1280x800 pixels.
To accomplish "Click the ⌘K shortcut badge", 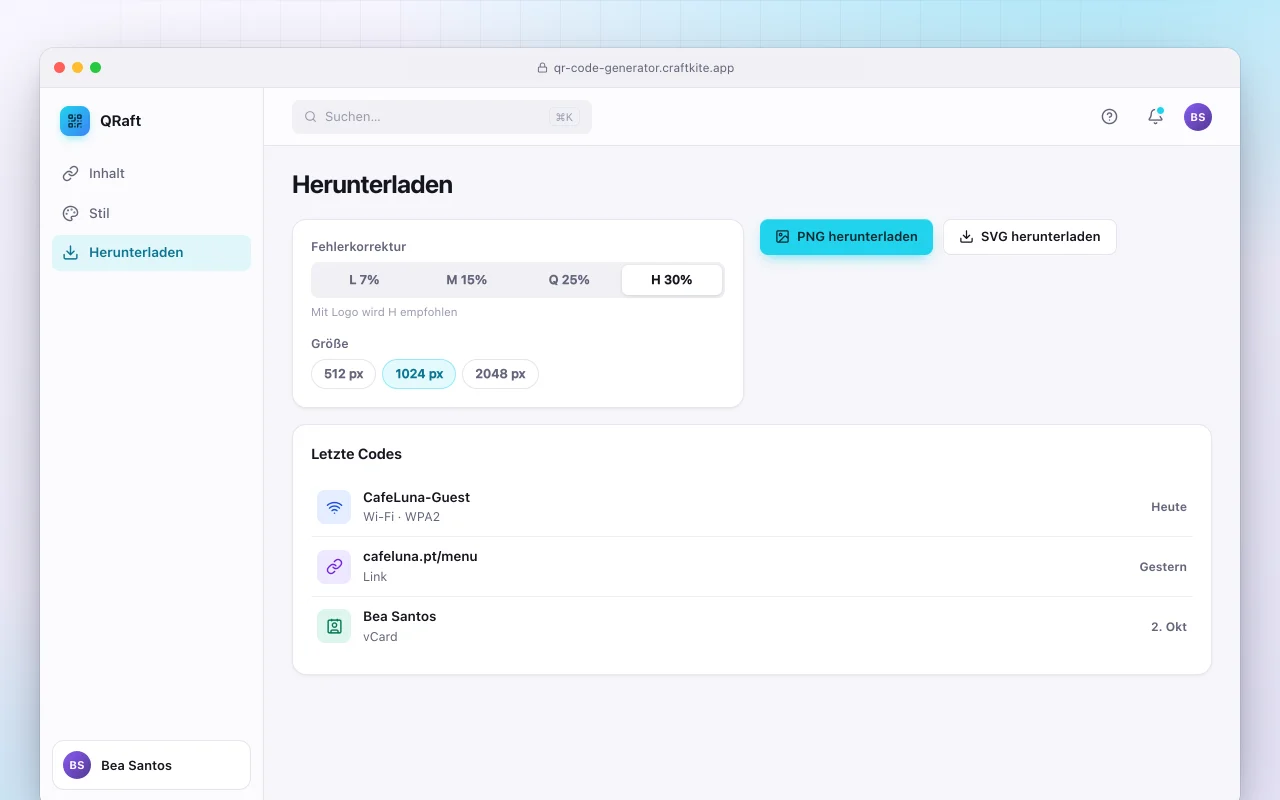I will (564, 117).
